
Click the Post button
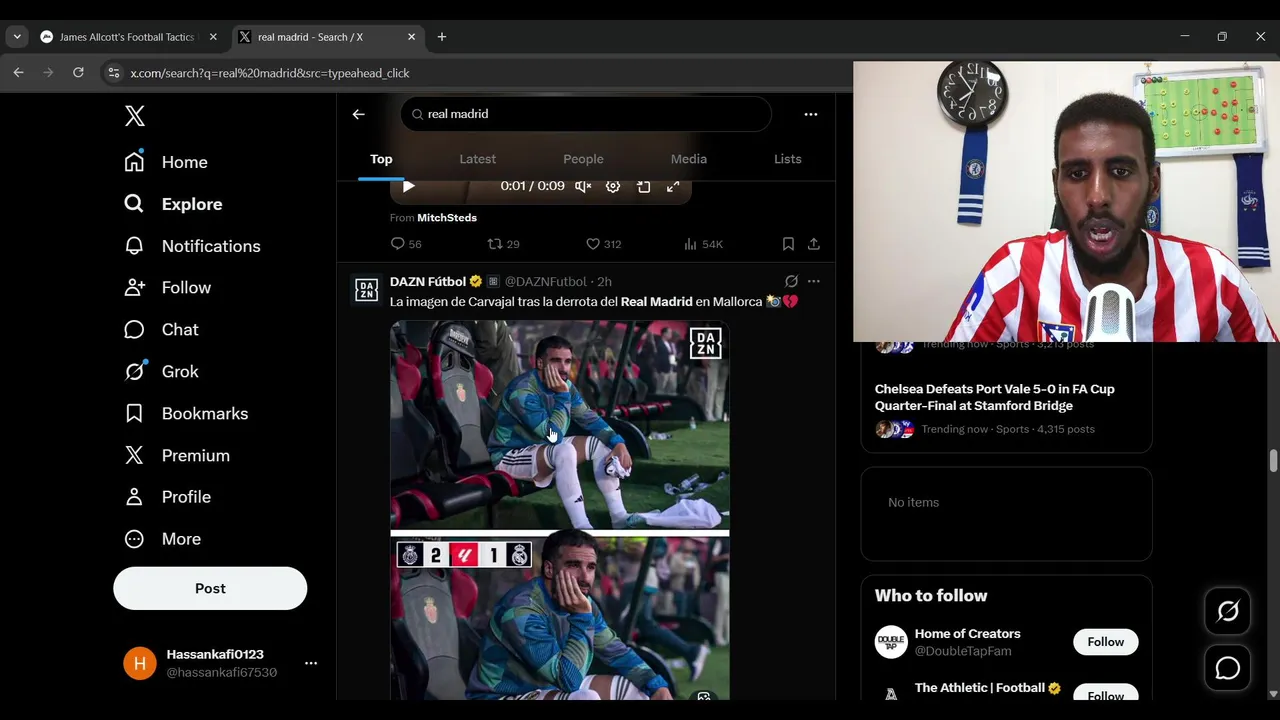pyautogui.click(x=210, y=588)
